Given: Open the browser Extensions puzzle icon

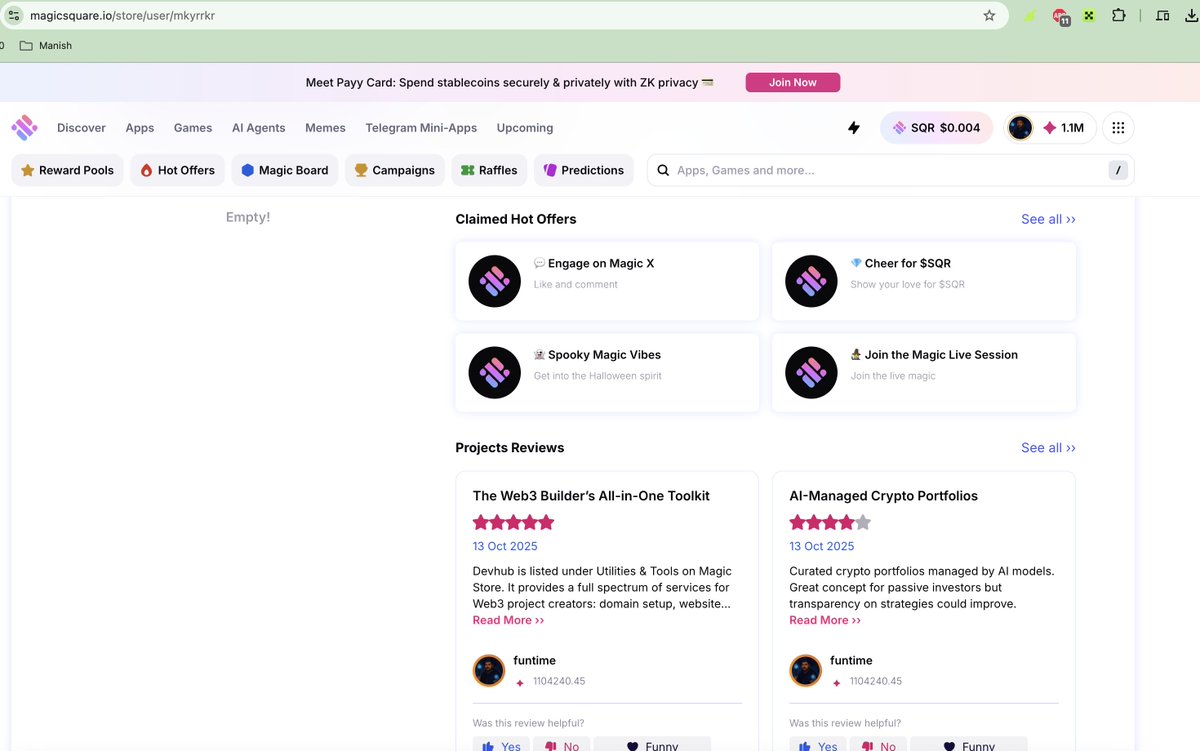Looking at the screenshot, I should pyautogui.click(x=1119, y=15).
